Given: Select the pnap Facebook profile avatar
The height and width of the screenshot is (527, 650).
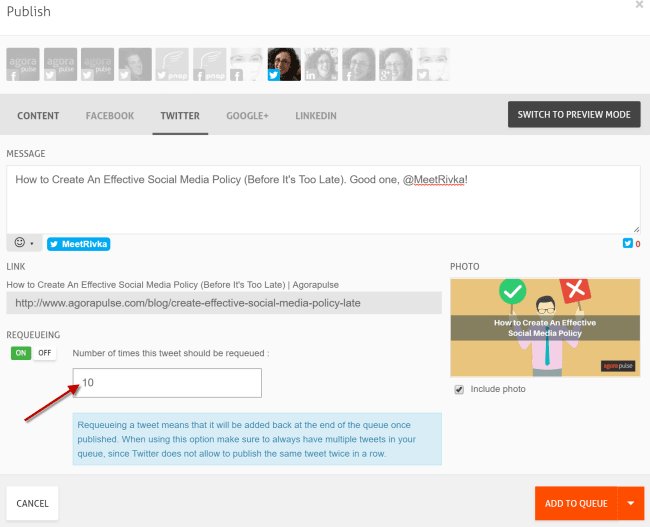Looking at the screenshot, I should pyautogui.click(x=209, y=64).
